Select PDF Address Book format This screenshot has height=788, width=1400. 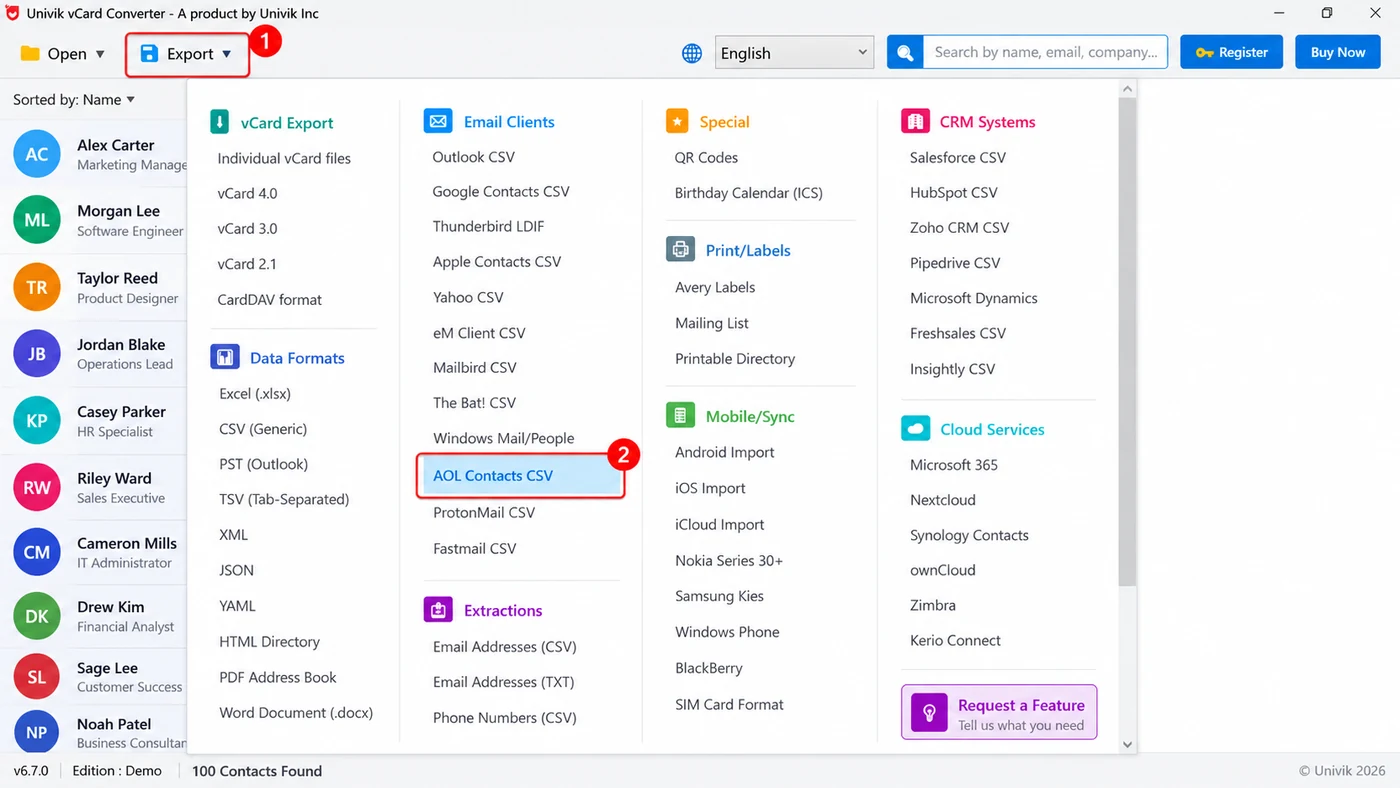pos(278,677)
